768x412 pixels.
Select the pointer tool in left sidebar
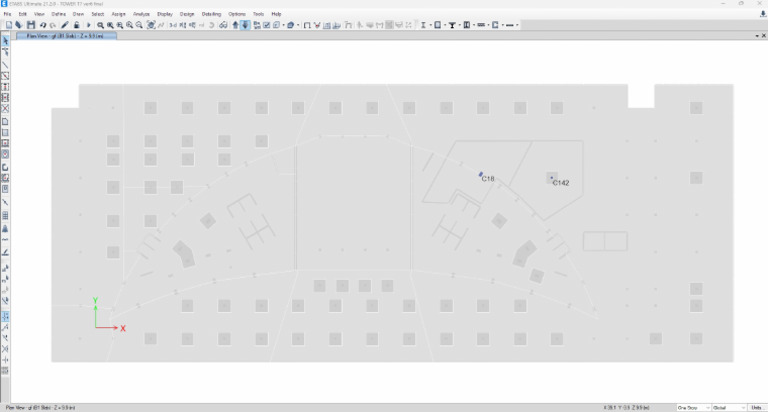(5, 41)
